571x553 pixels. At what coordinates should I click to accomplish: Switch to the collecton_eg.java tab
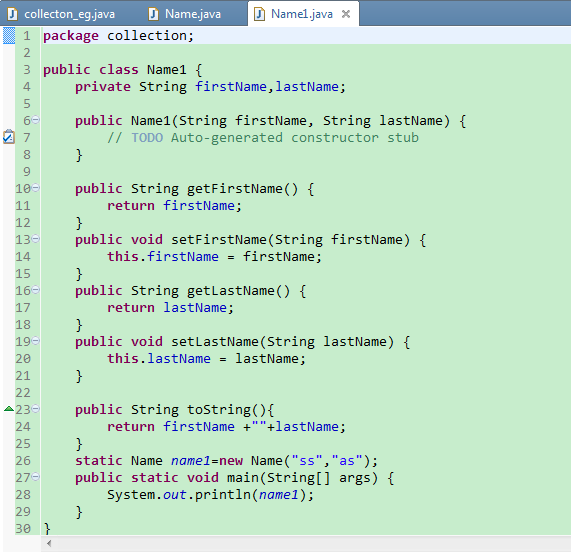(62, 14)
